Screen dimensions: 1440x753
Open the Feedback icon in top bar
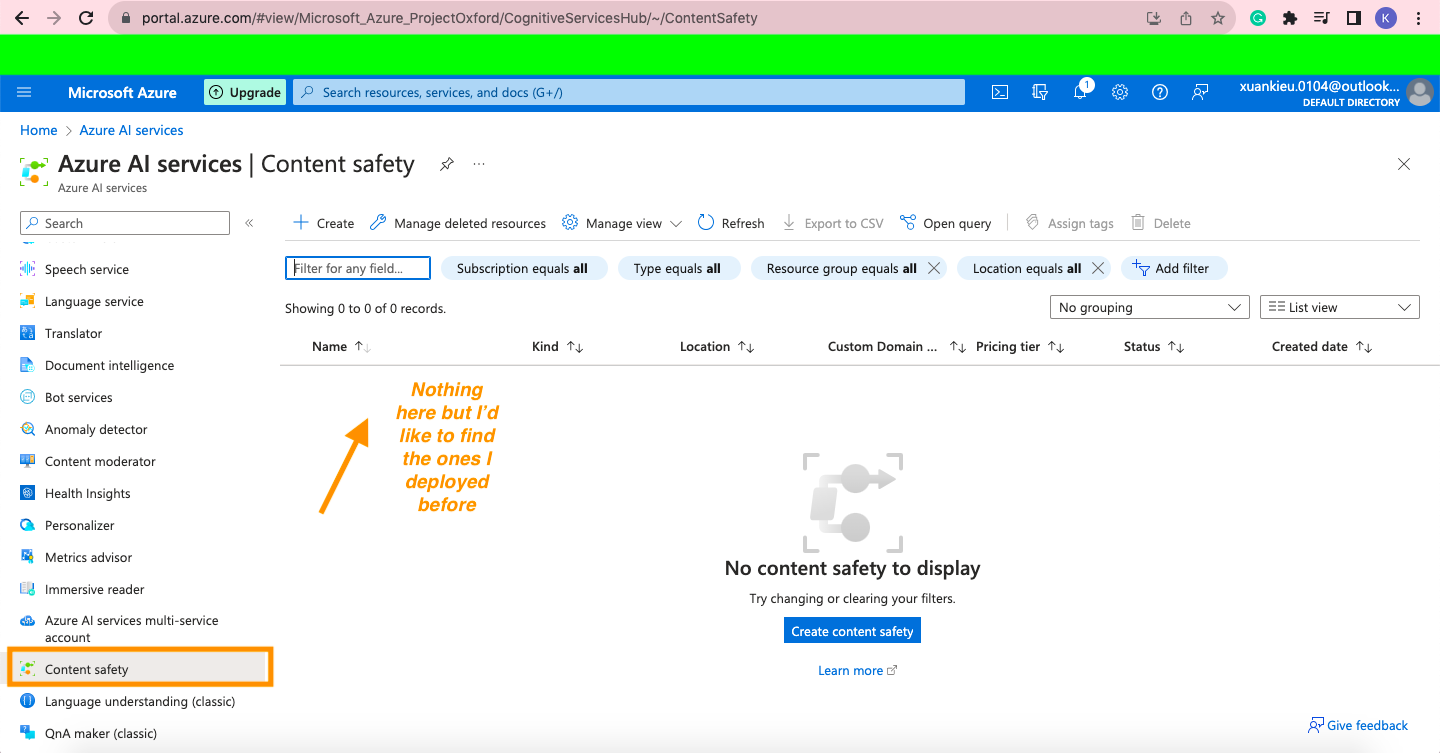(1200, 92)
